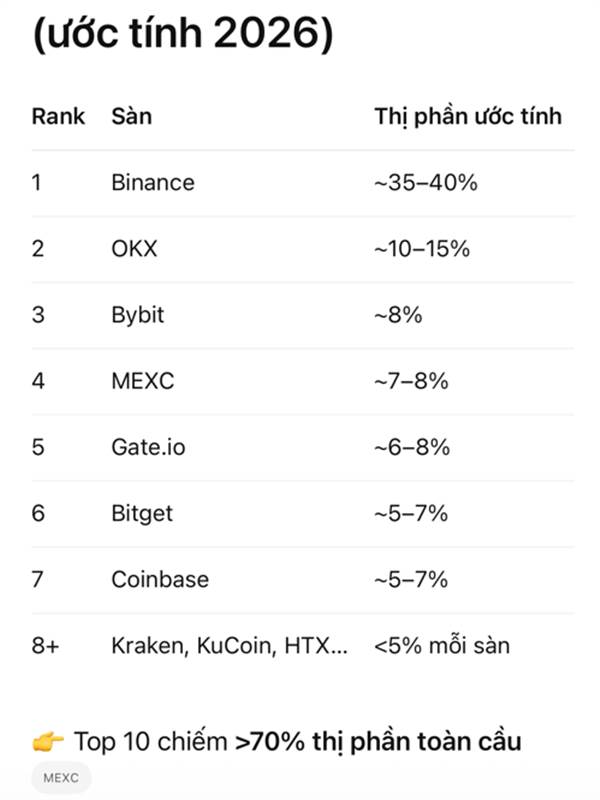
Task: Select the Gate.io exchange entry
Action: point(148,447)
